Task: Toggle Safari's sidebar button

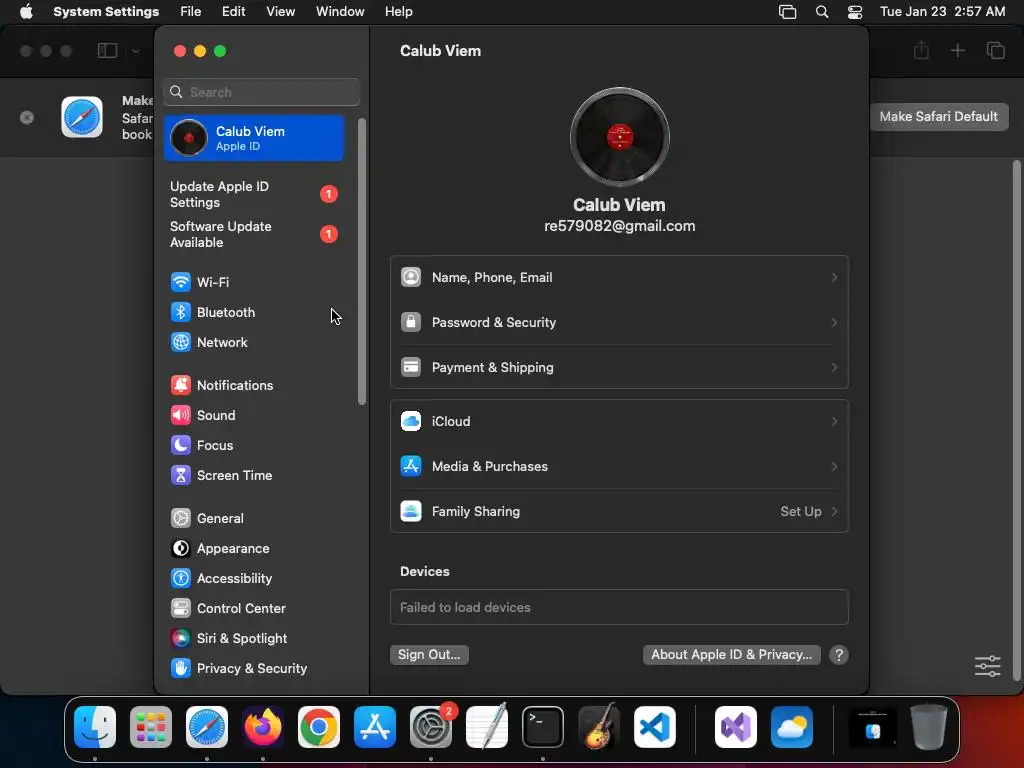Action: click(x=107, y=51)
